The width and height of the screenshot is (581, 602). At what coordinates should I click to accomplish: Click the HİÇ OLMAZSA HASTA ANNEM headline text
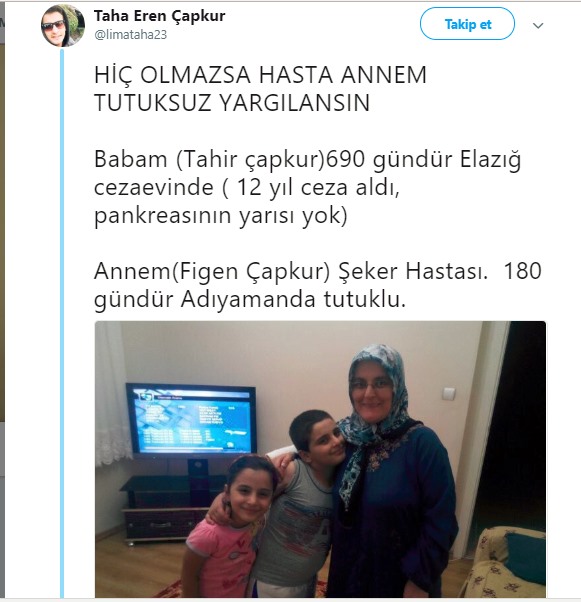click(260, 75)
